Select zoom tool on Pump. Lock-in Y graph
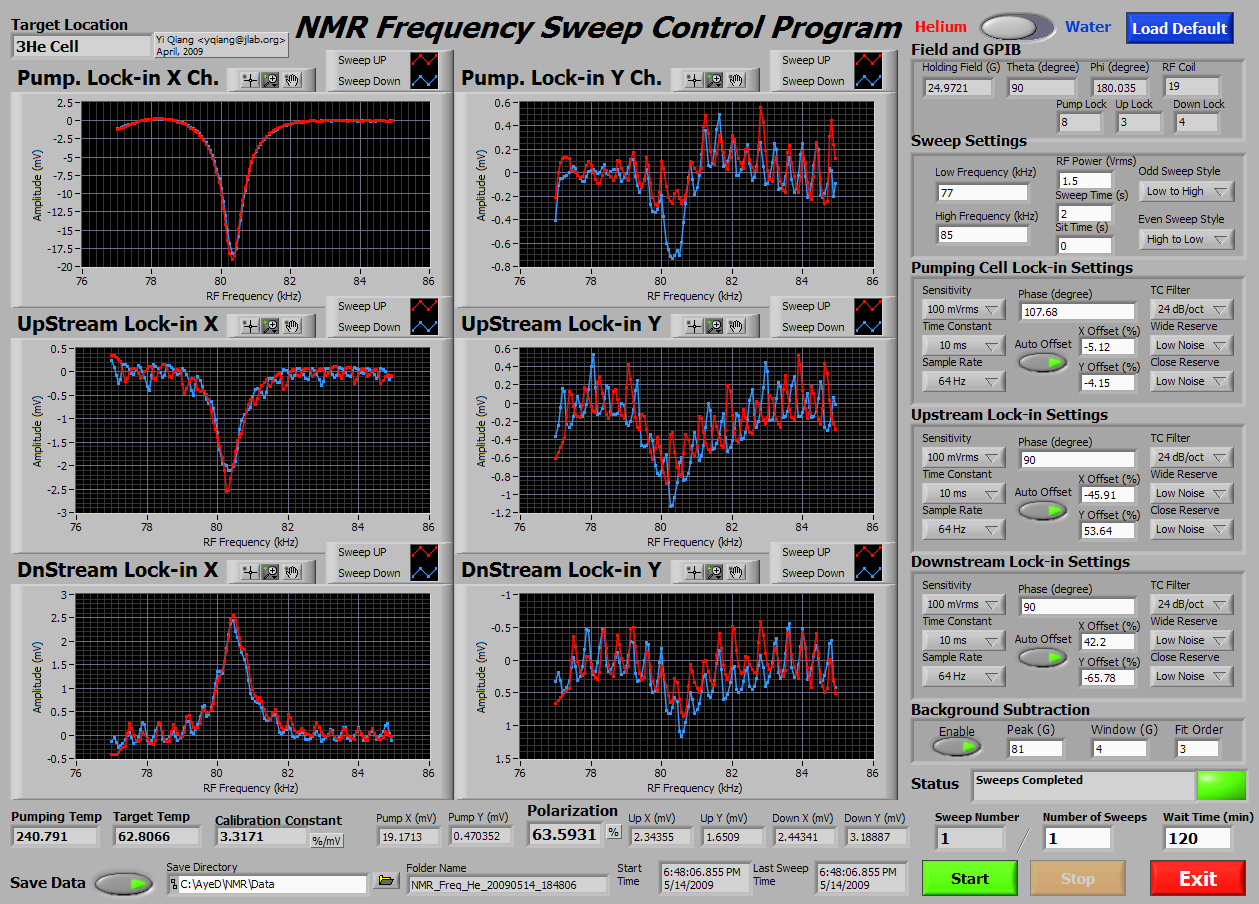The height and width of the screenshot is (904, 1259). tap(713, 79)
